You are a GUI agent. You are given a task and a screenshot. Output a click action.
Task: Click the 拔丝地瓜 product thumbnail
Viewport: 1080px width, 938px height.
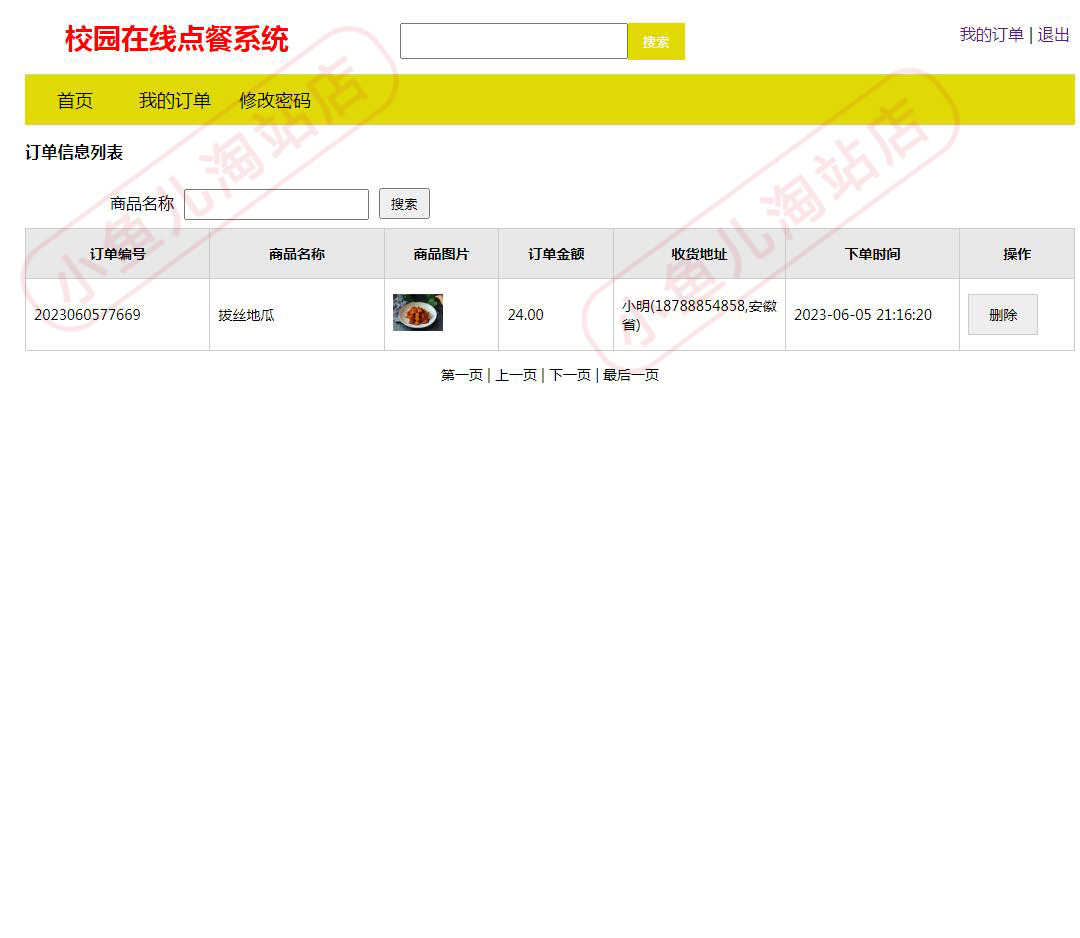click(x=418, y=313)
